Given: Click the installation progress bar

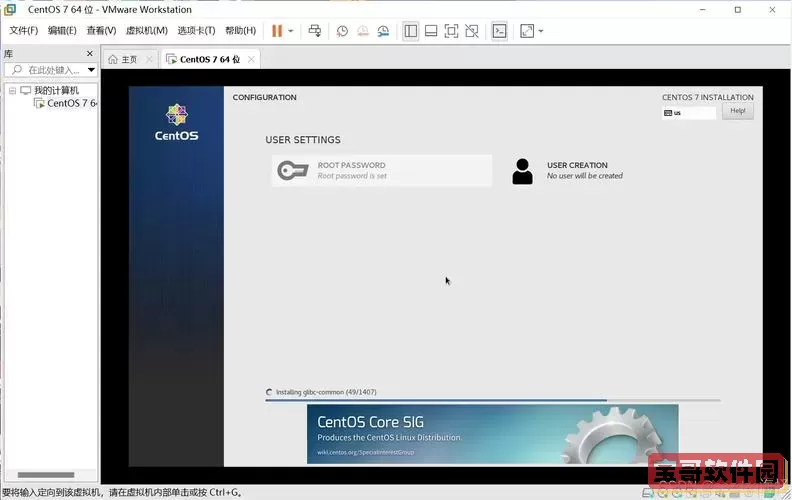Looking at the screenshot, I should 492,400.
